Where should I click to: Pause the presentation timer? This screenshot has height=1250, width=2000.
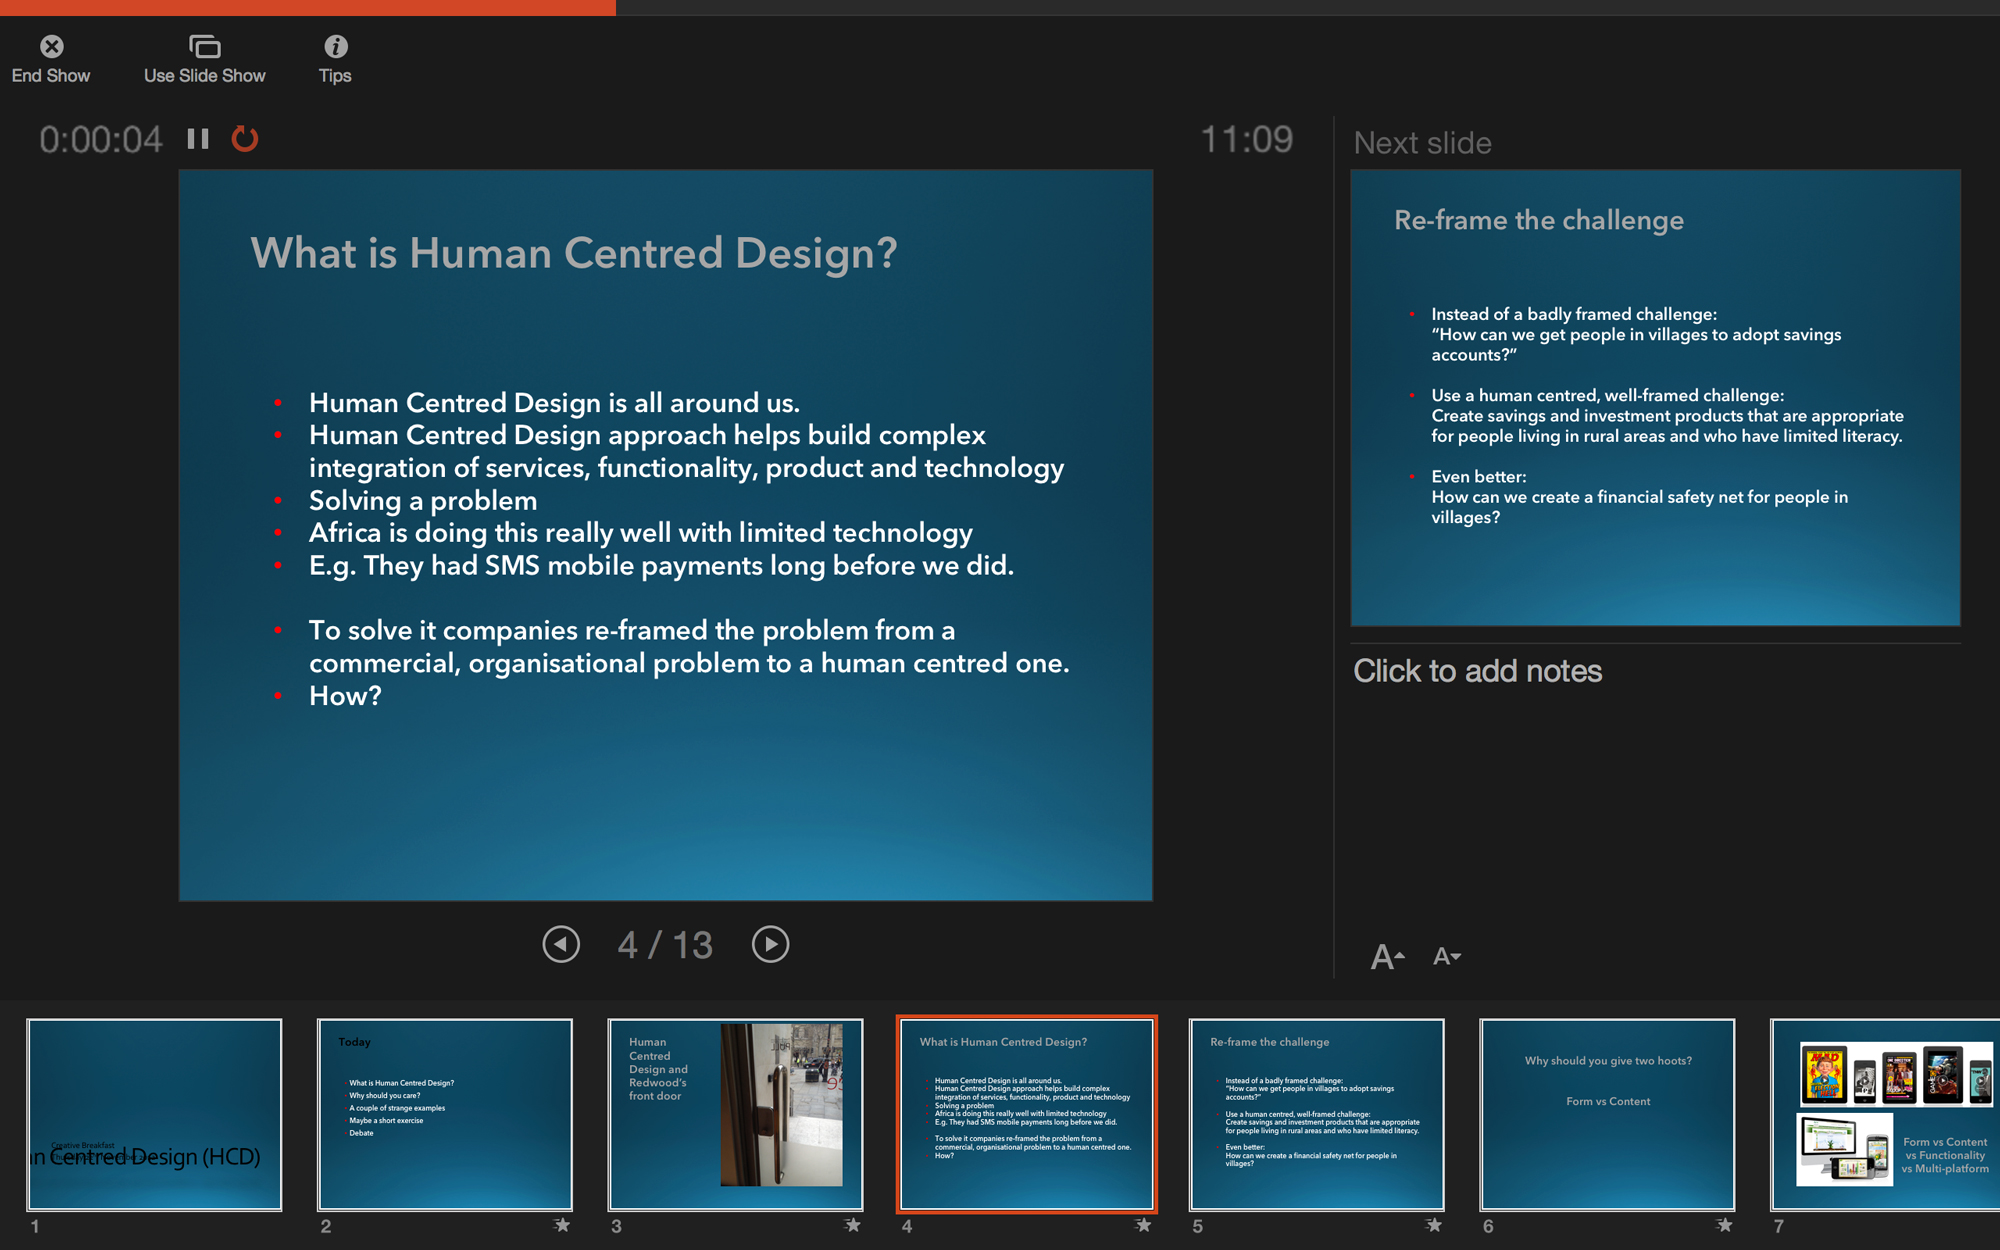(x=197, y=139)
